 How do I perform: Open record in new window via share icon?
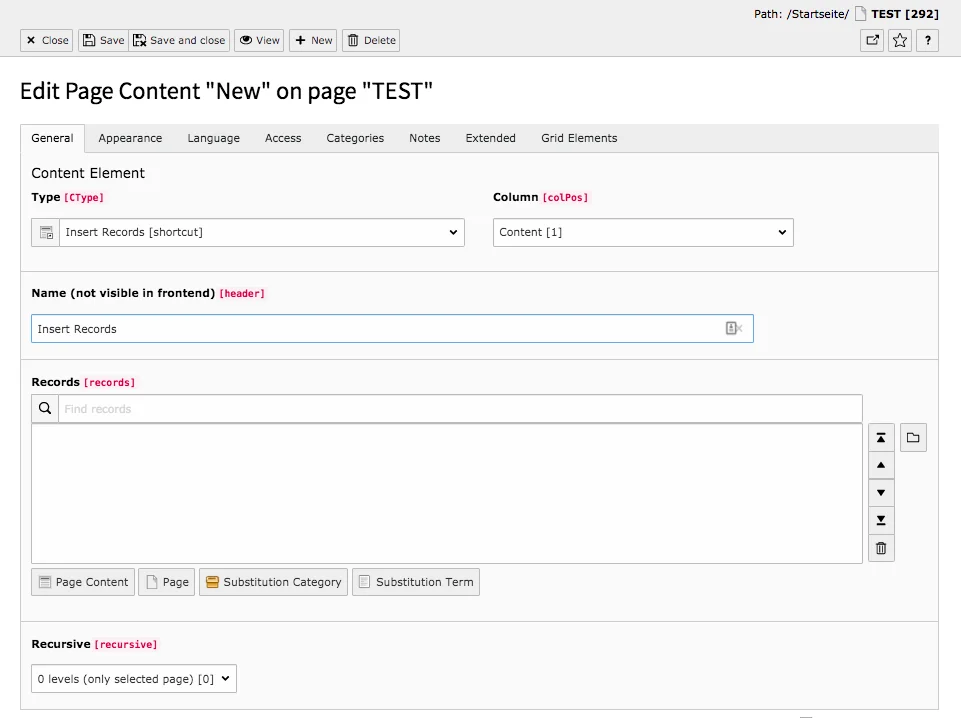pyautogui.click(x=871, y=40)
